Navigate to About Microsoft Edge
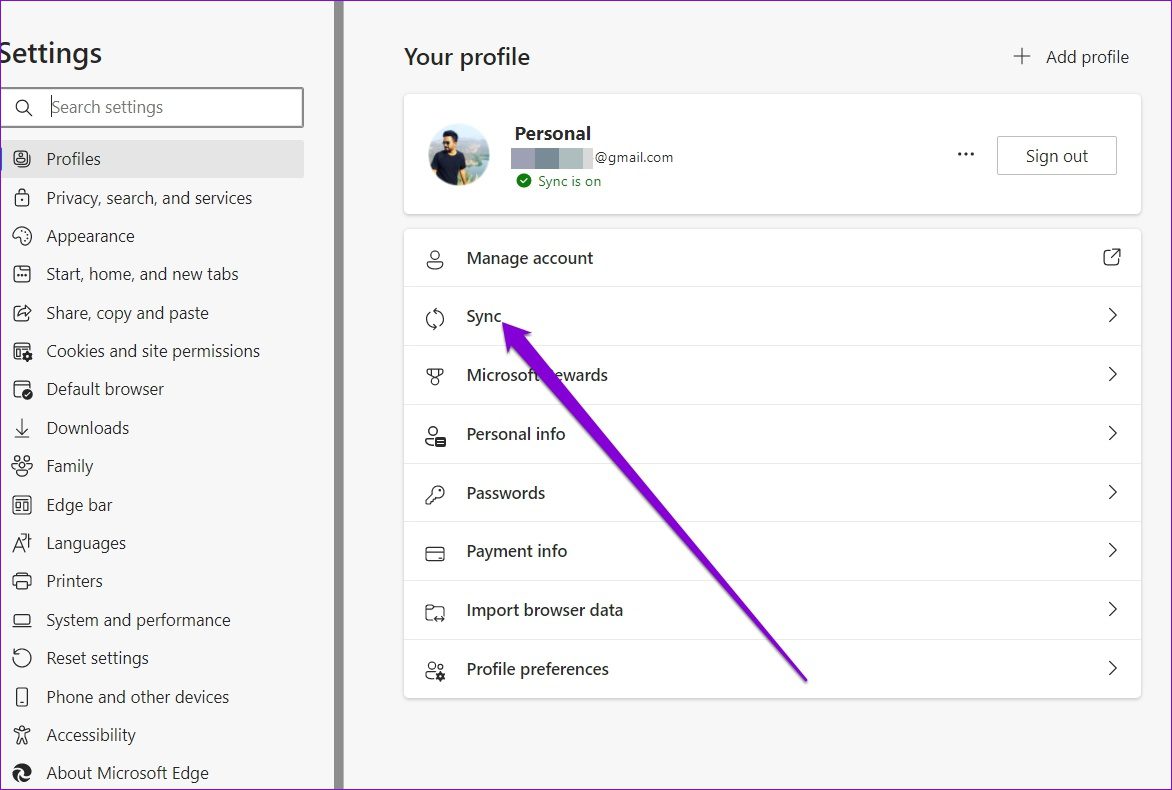This screenshot has width=1172, height=790. click(x=152, y=773)
